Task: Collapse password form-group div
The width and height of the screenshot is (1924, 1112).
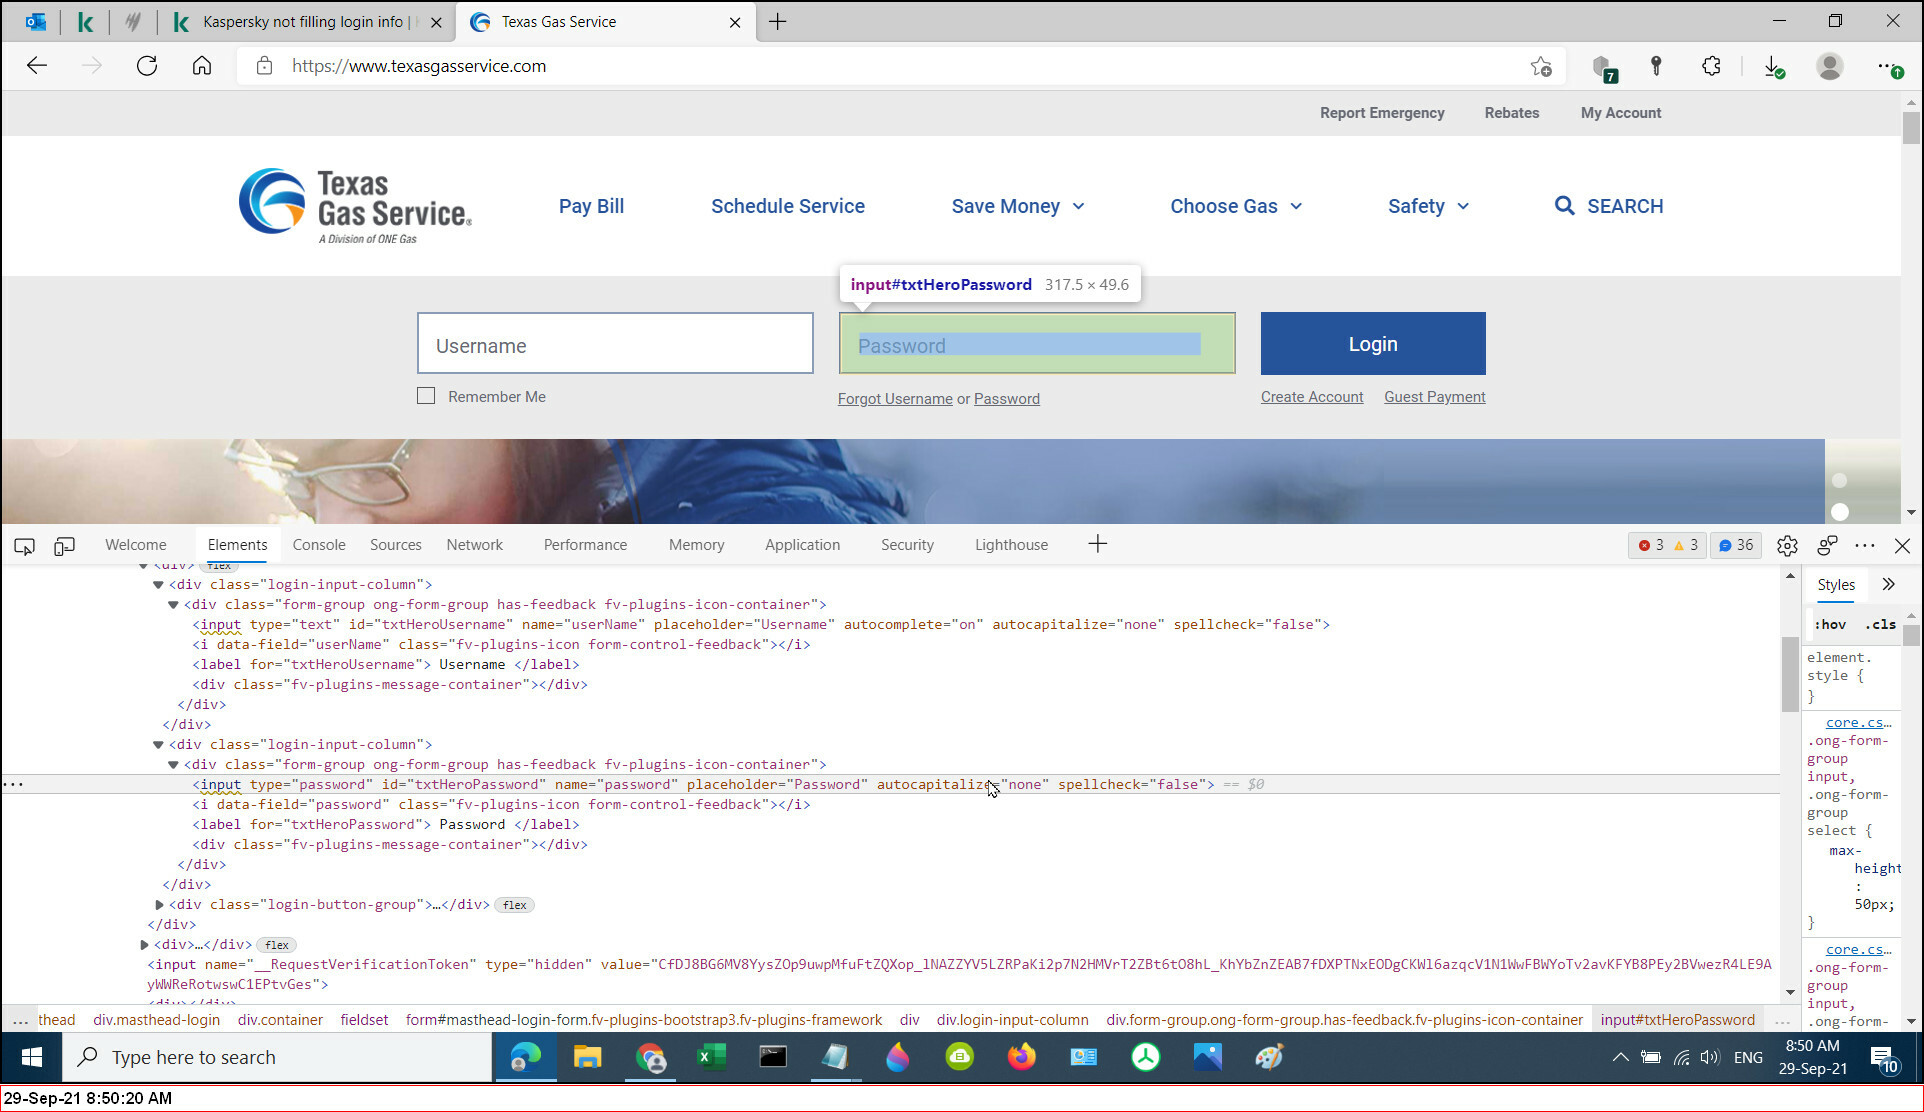Action: (x=173, y=764)
